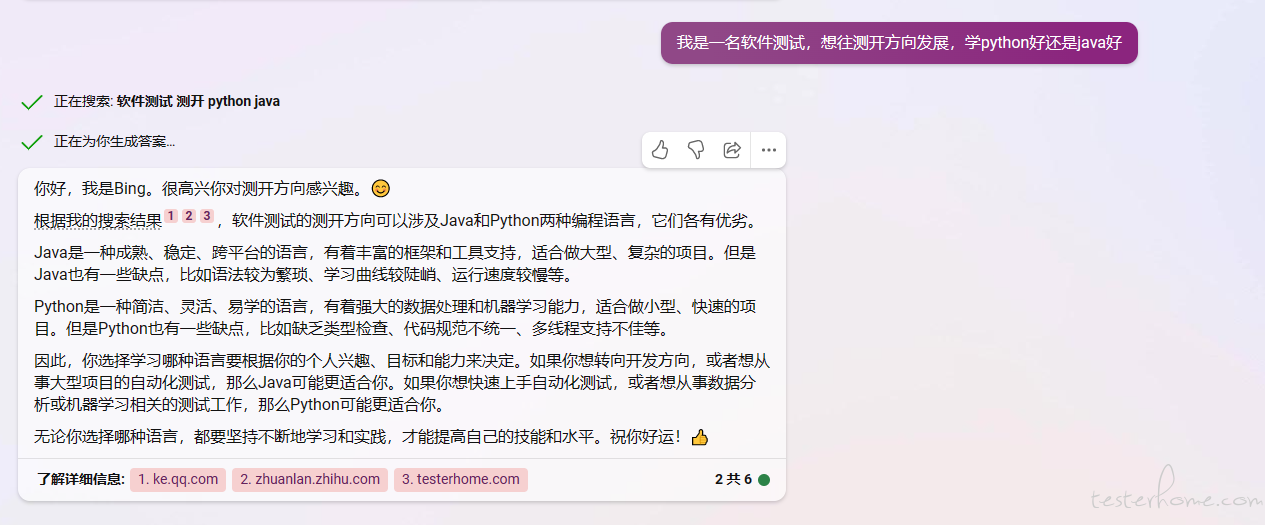Open citation superscript 3
This screenshot has width=1265, height=525.
pyautogui.click(x=206, y=216)
